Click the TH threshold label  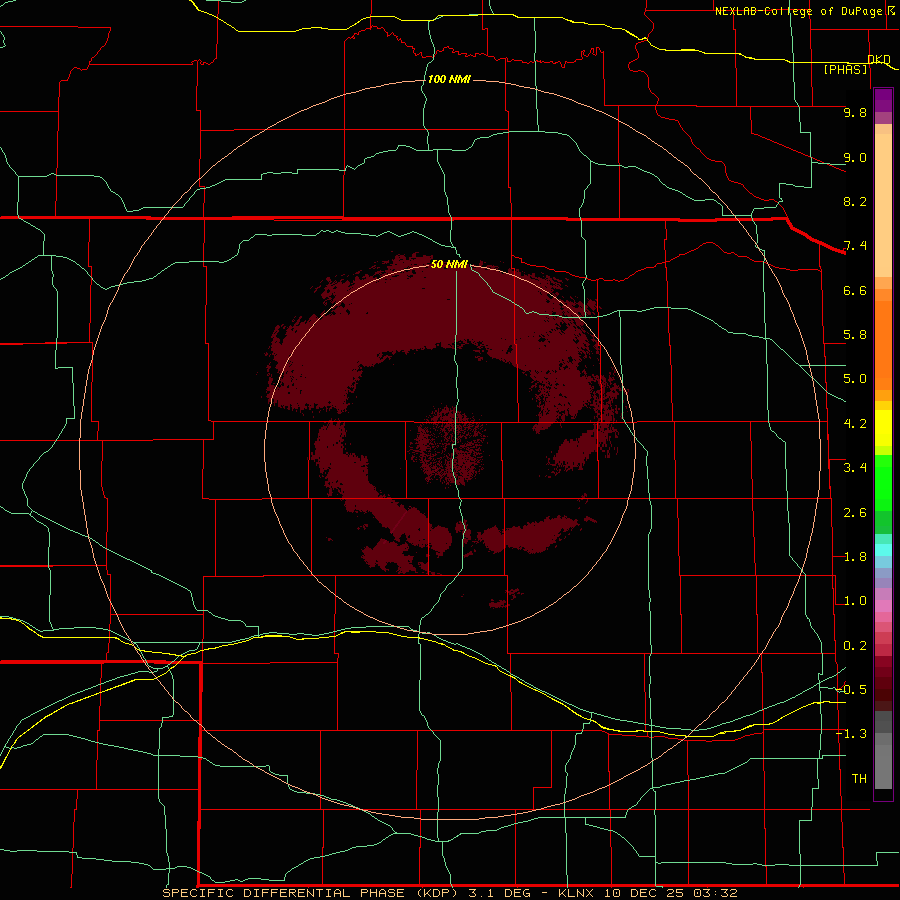click(x=859, y=779)
